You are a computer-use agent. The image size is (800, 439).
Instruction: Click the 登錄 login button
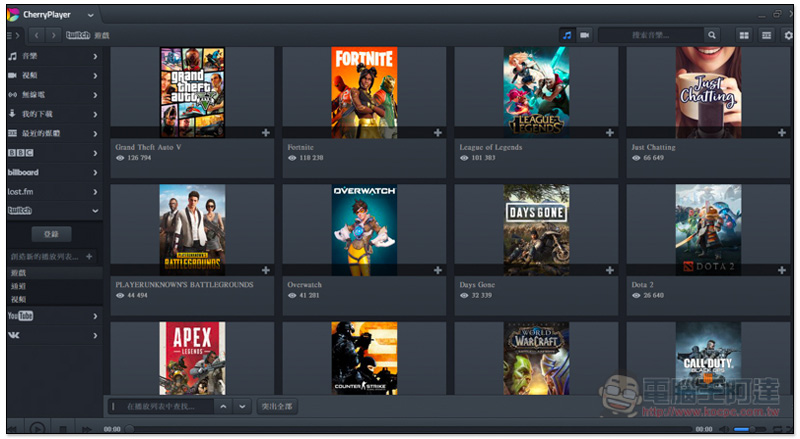point(52,234)
